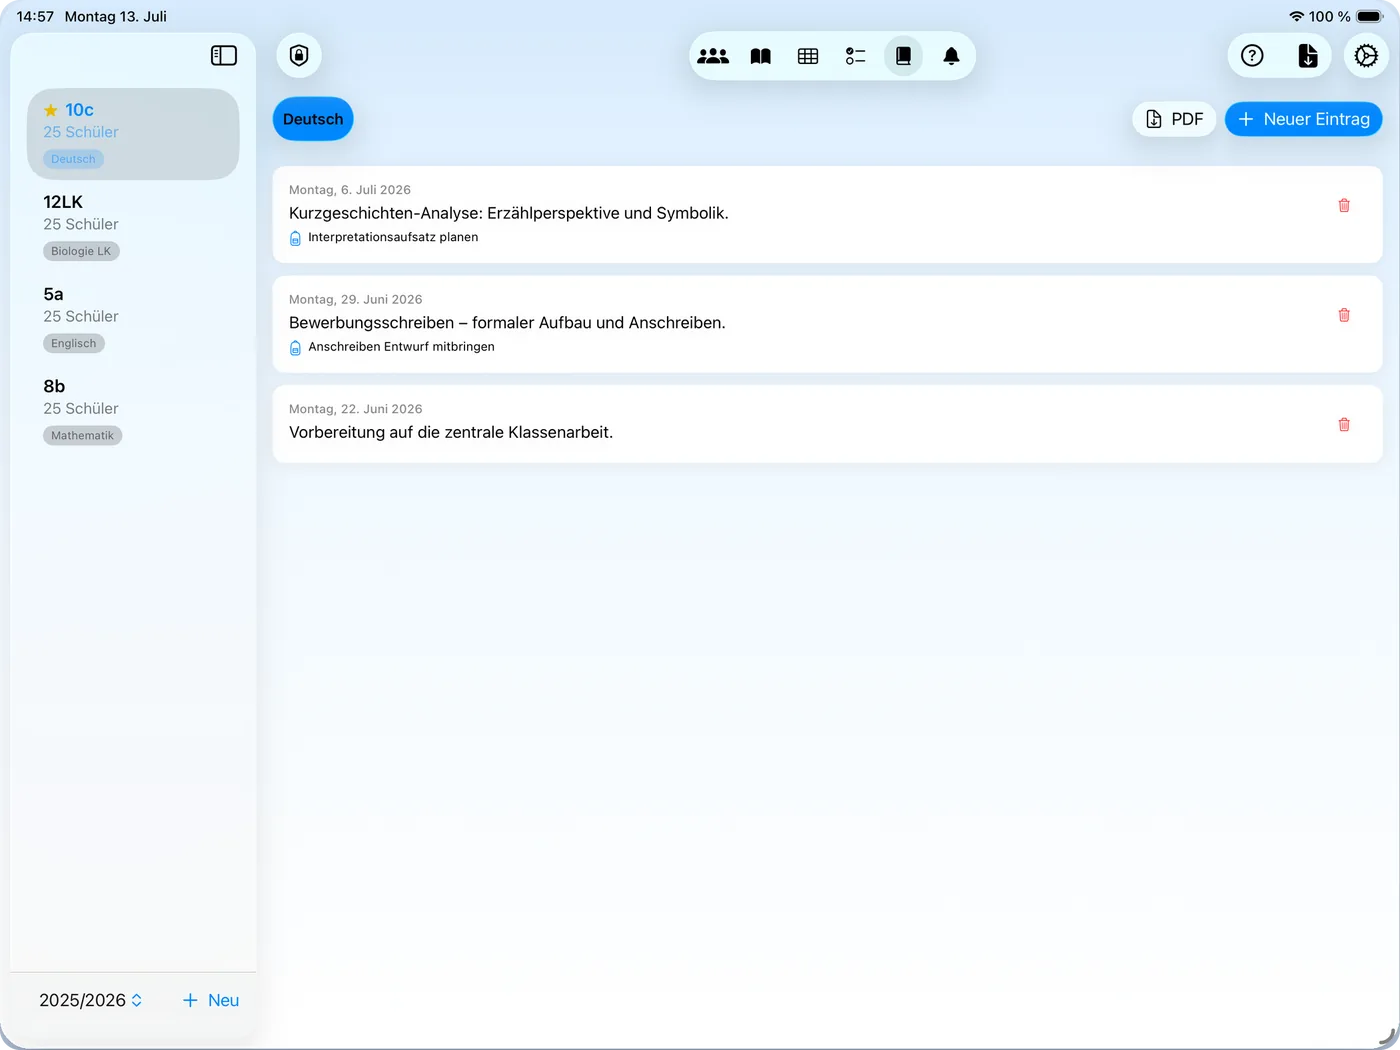Tap the 14:57 clock in status bar

click(x=35, y=16)
